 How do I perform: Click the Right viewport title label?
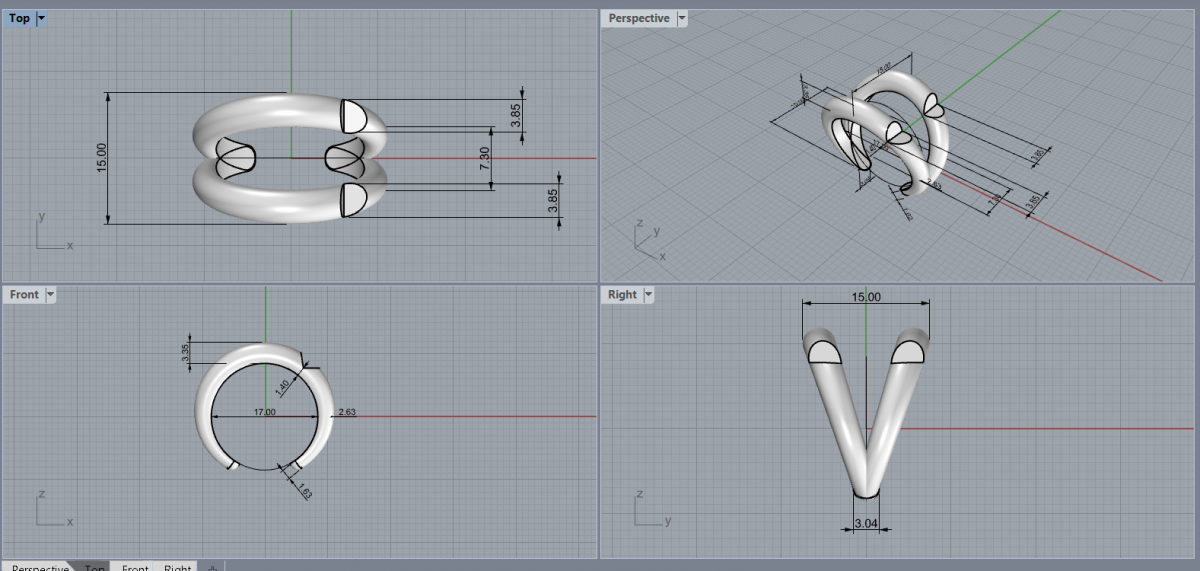(x=621, y=295)
